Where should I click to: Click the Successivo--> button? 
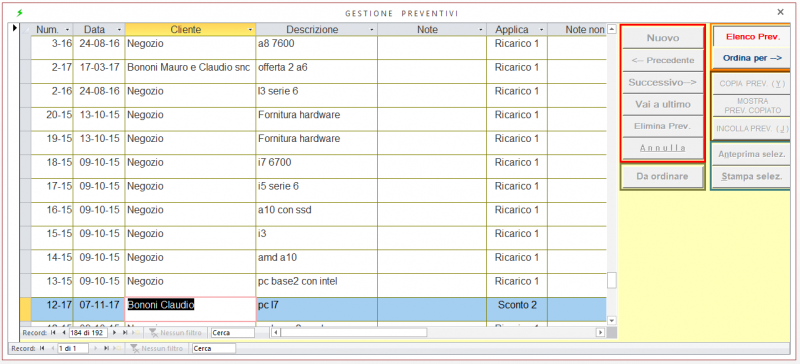[x=663, y=82]
